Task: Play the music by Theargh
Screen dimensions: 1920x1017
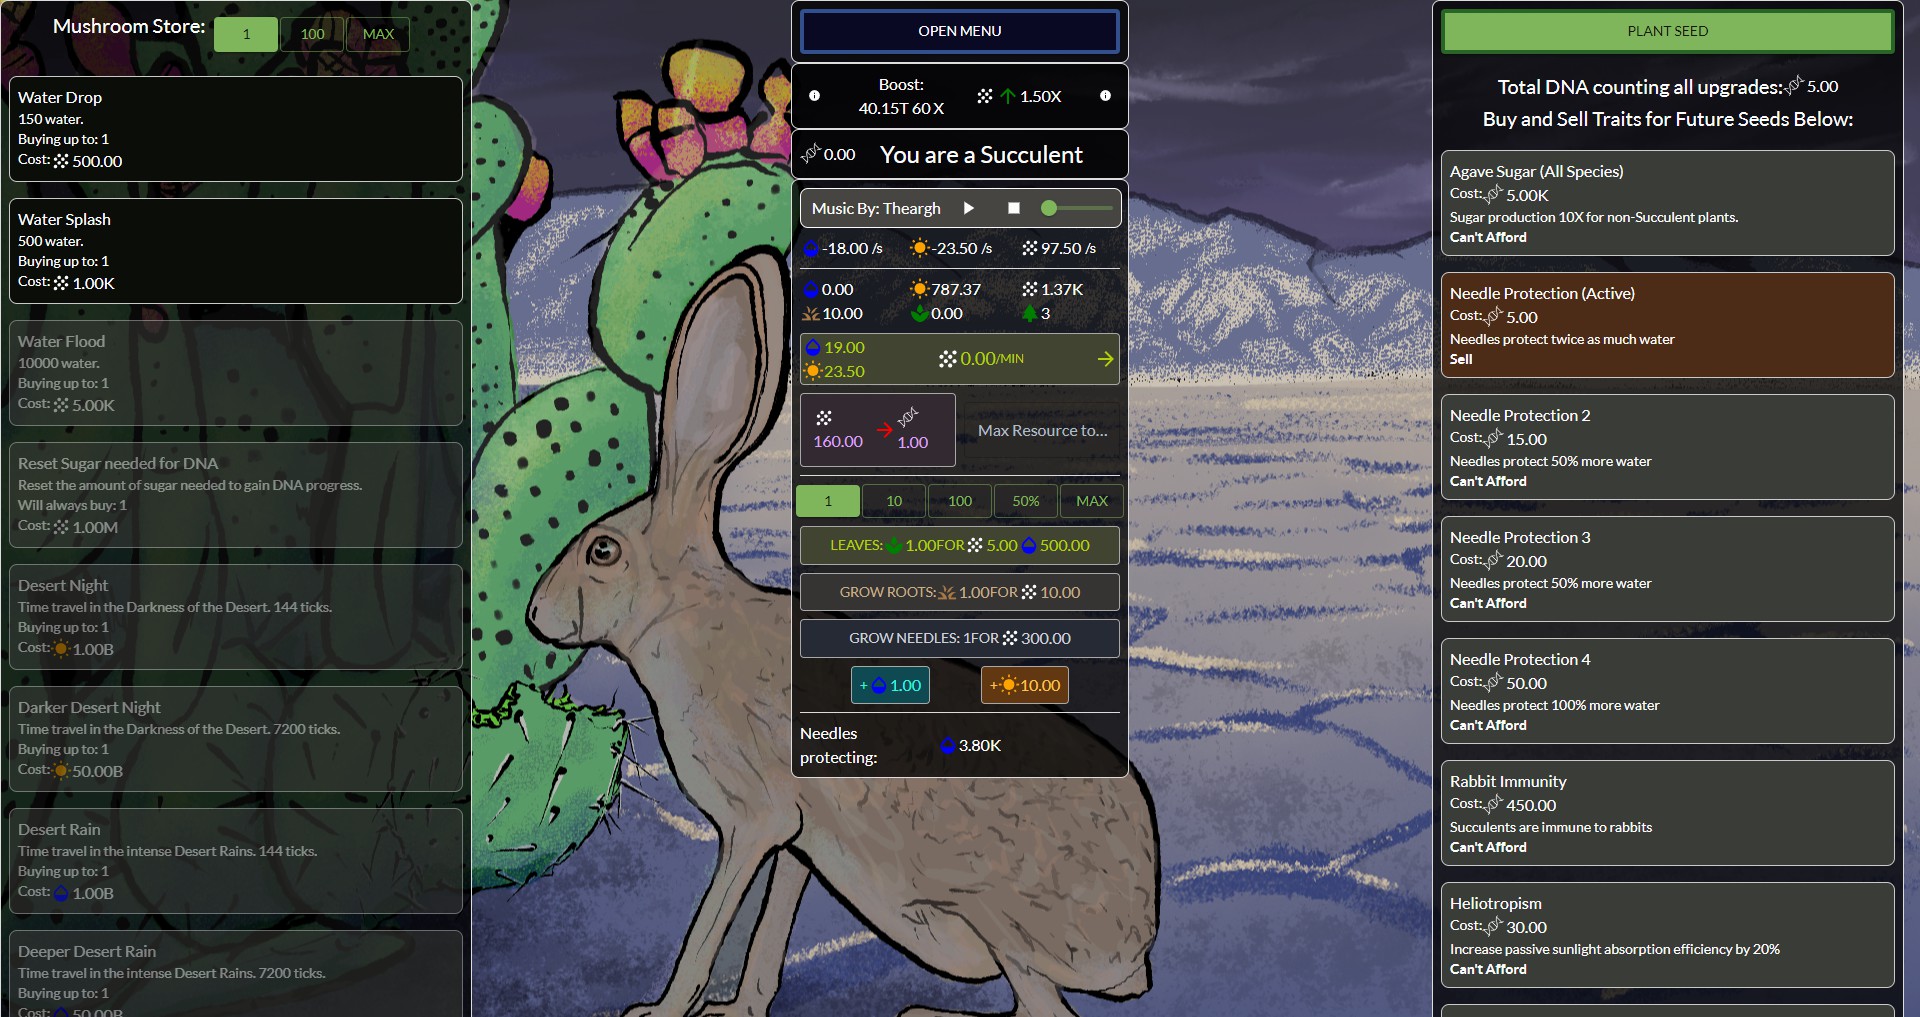Action: point(968,208)
